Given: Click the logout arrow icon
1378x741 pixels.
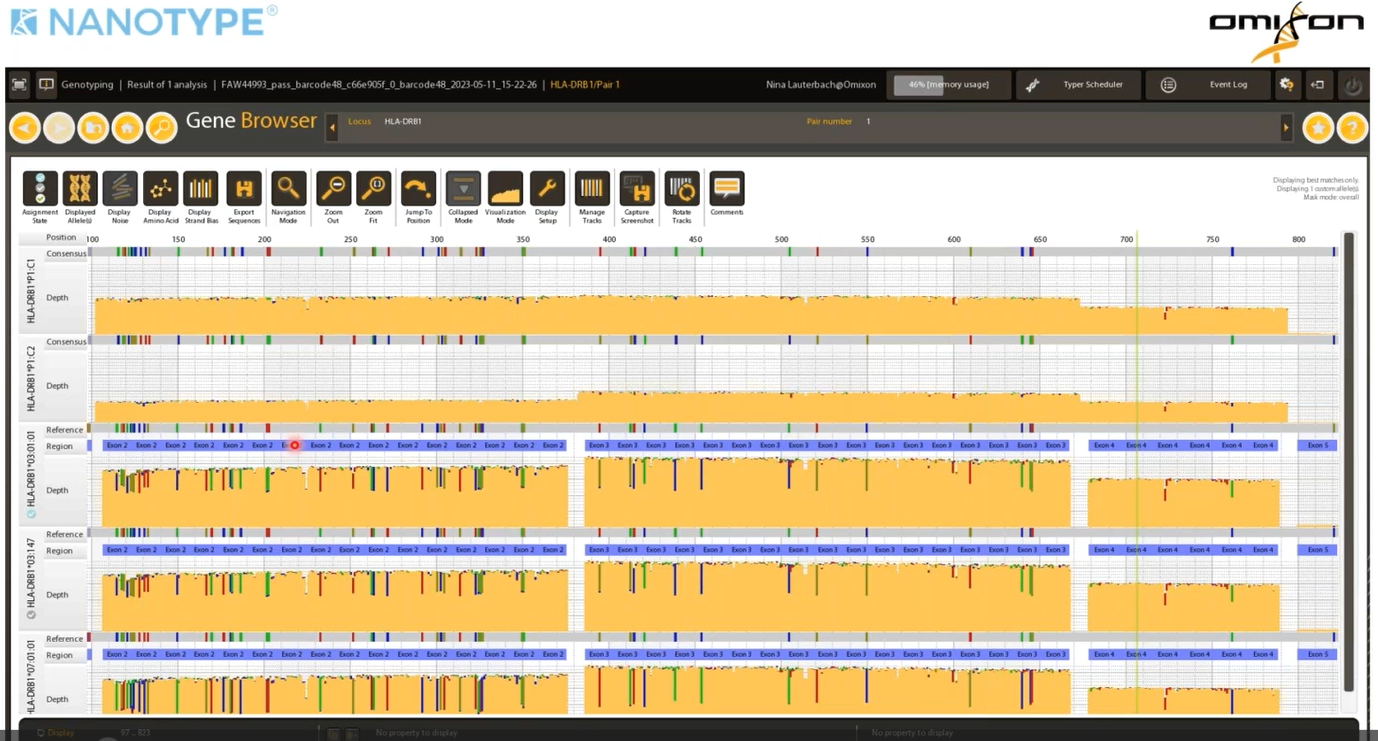Looking at the screenshot, I should [x=1317, y=85].
